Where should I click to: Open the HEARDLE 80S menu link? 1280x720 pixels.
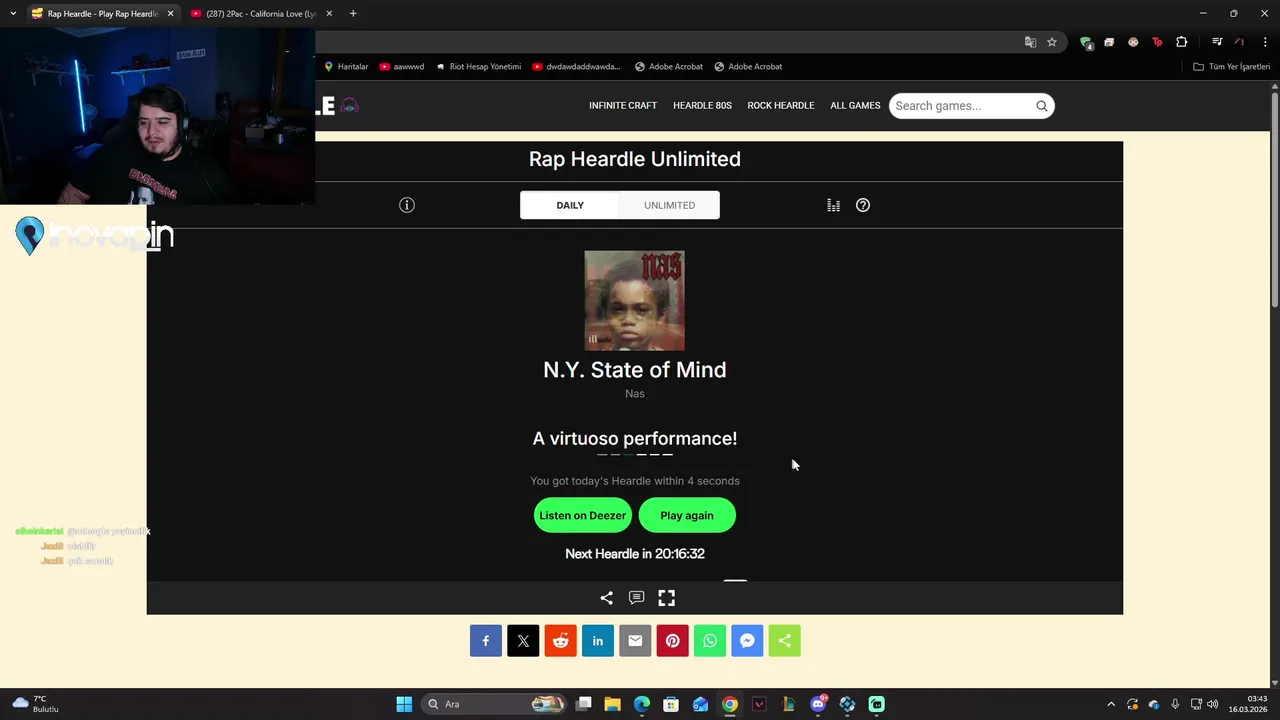pyautogui.click(x=702, y=105)
